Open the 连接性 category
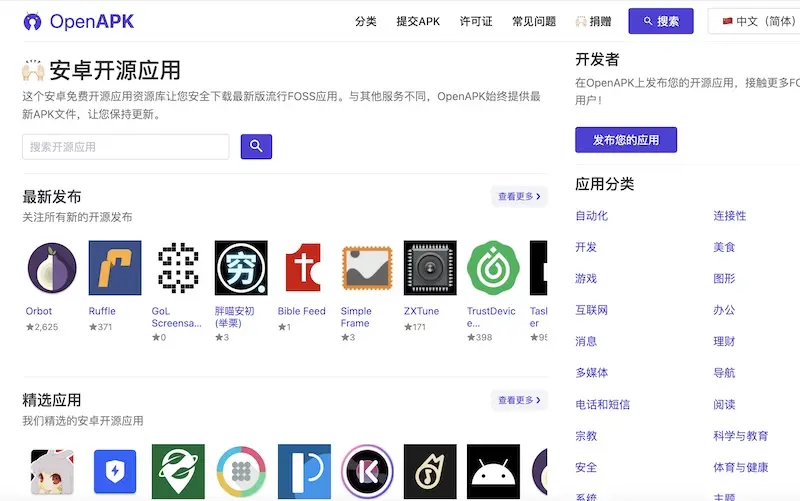The height and width of the screenshot is (501, 800). tap(730, 216)
